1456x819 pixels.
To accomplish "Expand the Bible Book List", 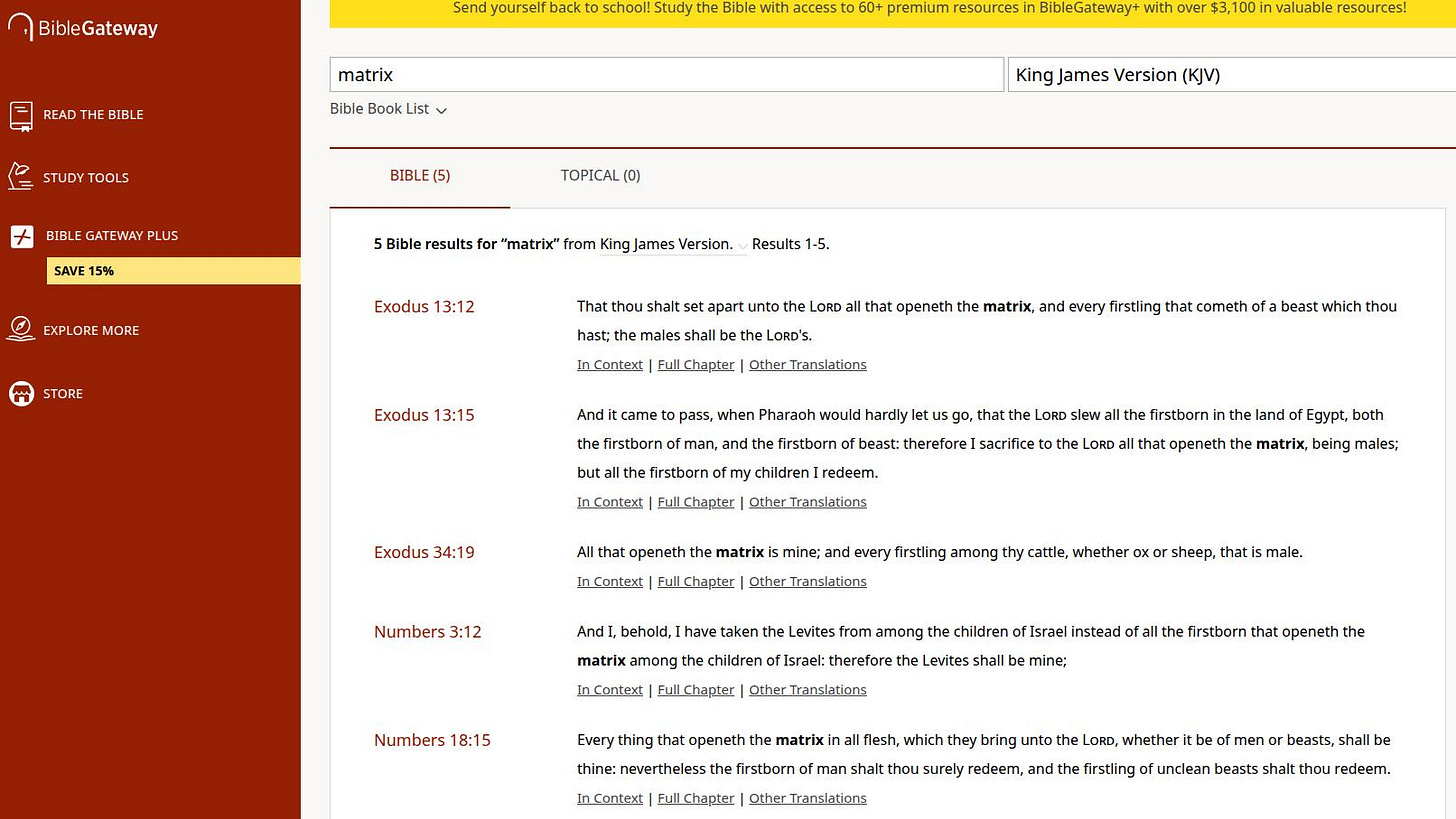I will pos(388,109).
